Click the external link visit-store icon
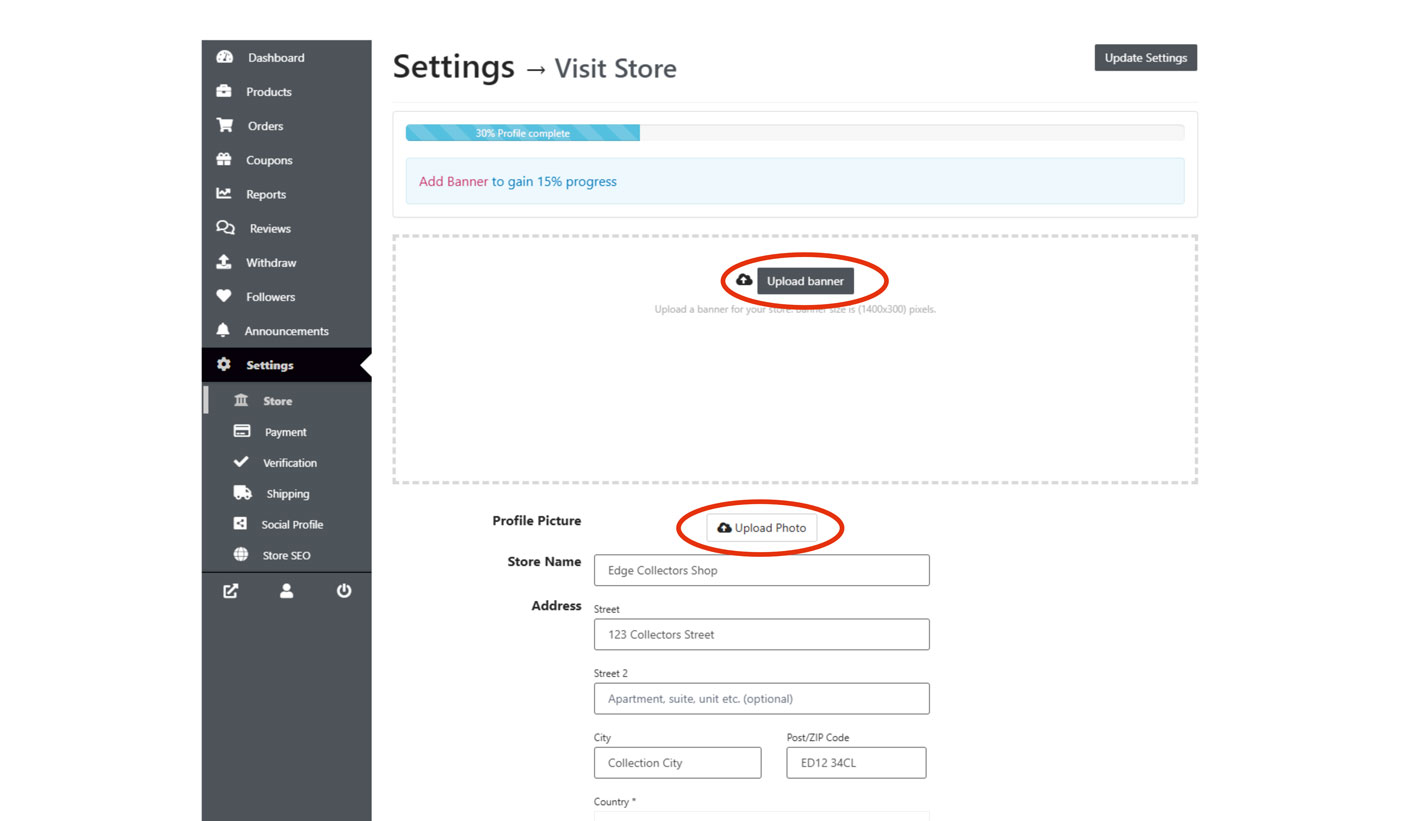 point(230,591)
